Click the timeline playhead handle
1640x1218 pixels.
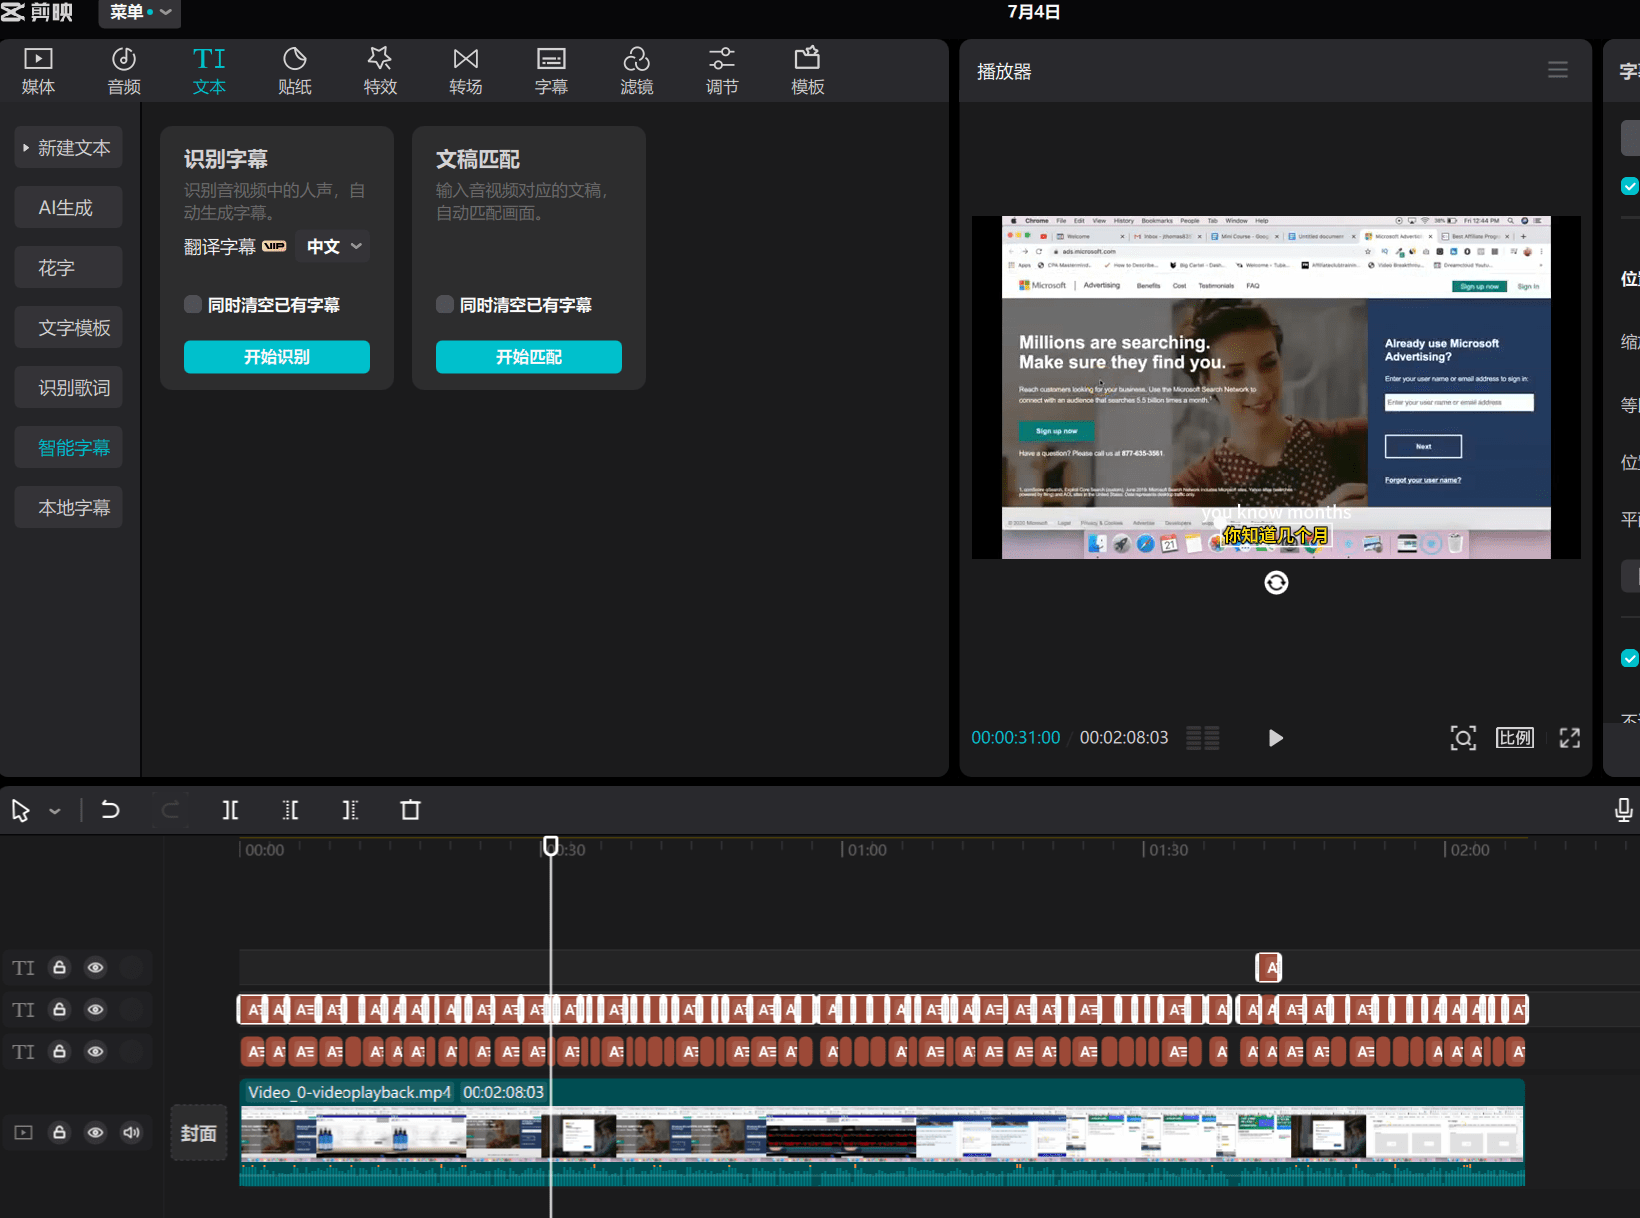(x=550, y=846)
